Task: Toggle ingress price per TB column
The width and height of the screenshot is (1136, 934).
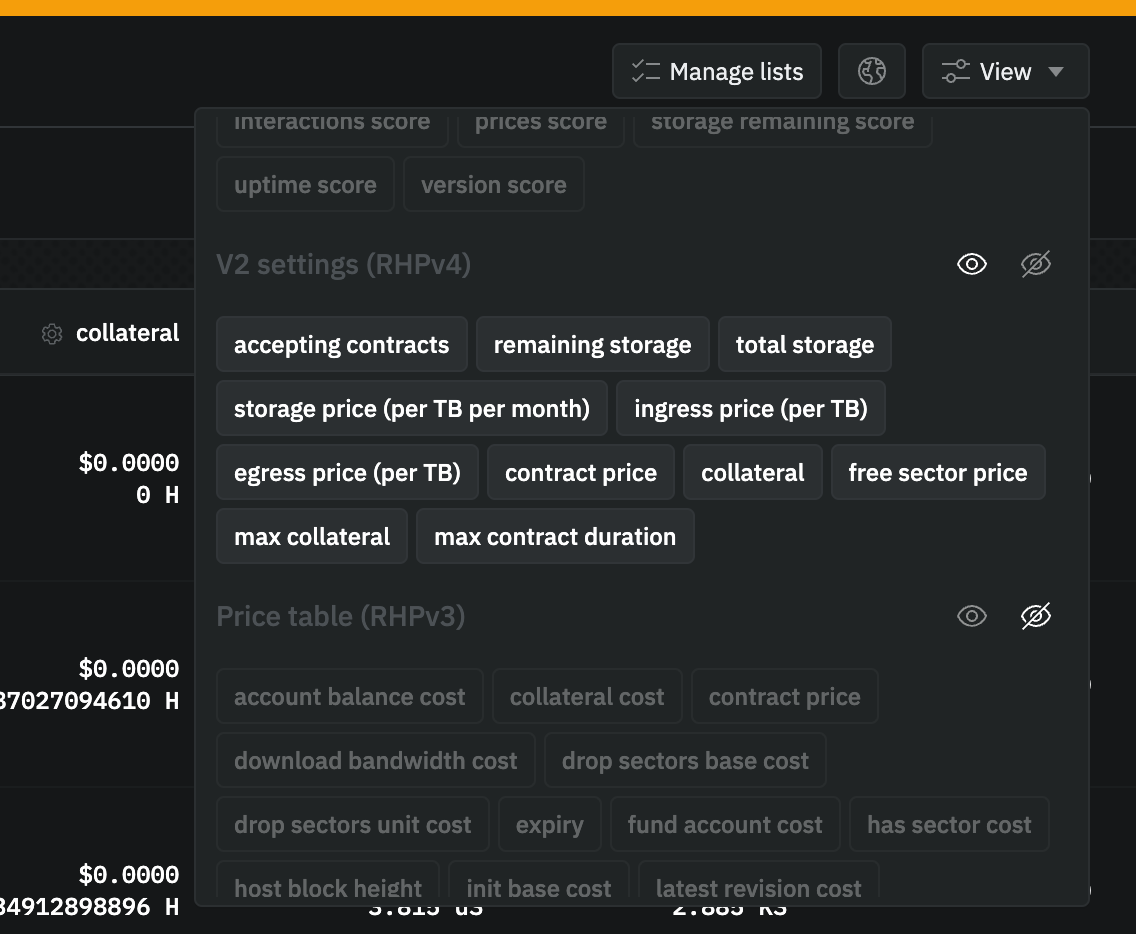Action: coord(751,408)
